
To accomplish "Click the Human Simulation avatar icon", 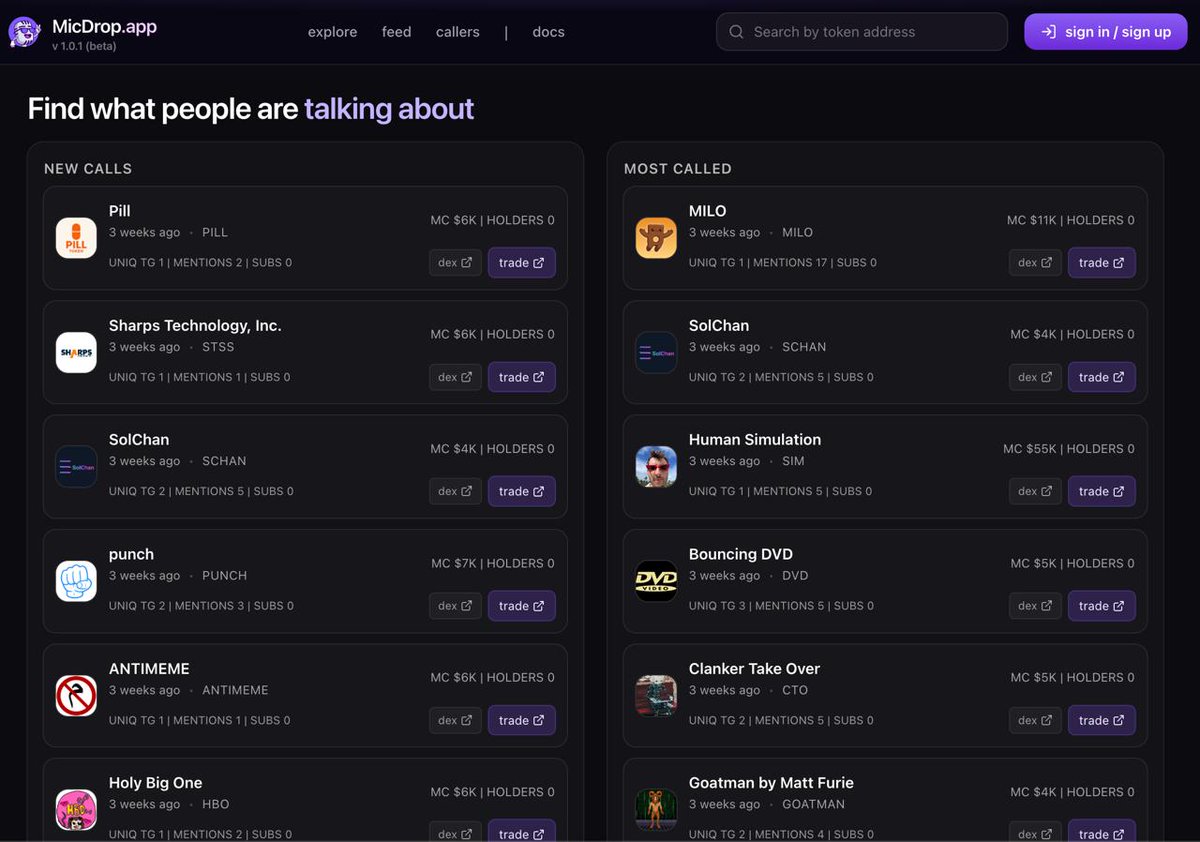I will 656,467.
